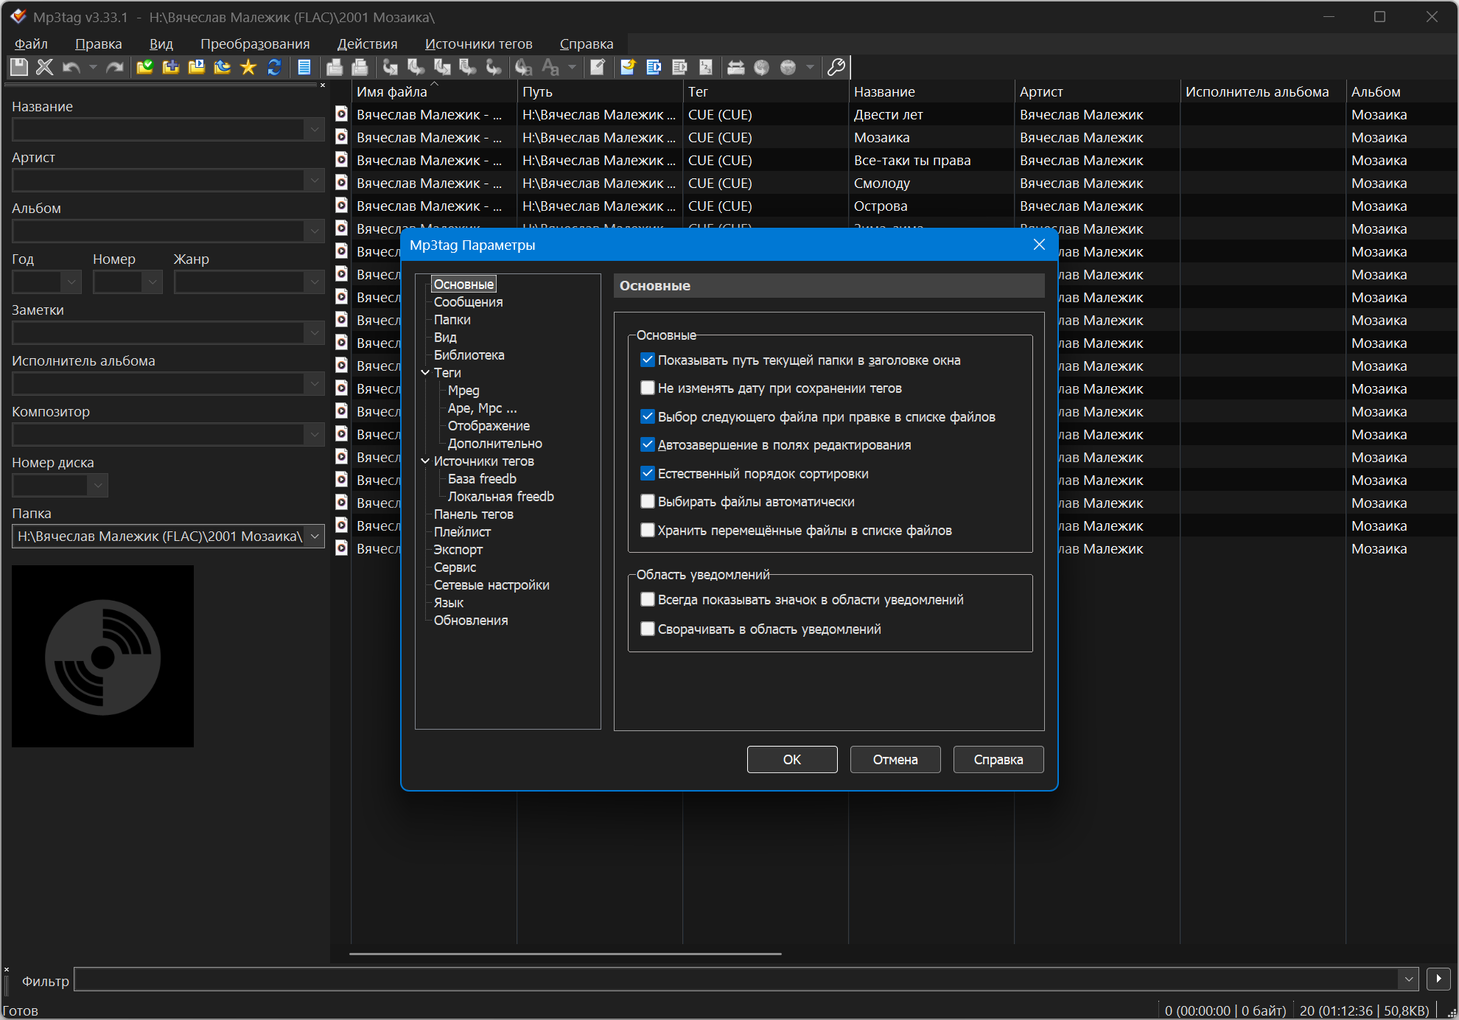Click the Save tag floppy disk icon
Screen dimensions: 1459x1020
19,67
